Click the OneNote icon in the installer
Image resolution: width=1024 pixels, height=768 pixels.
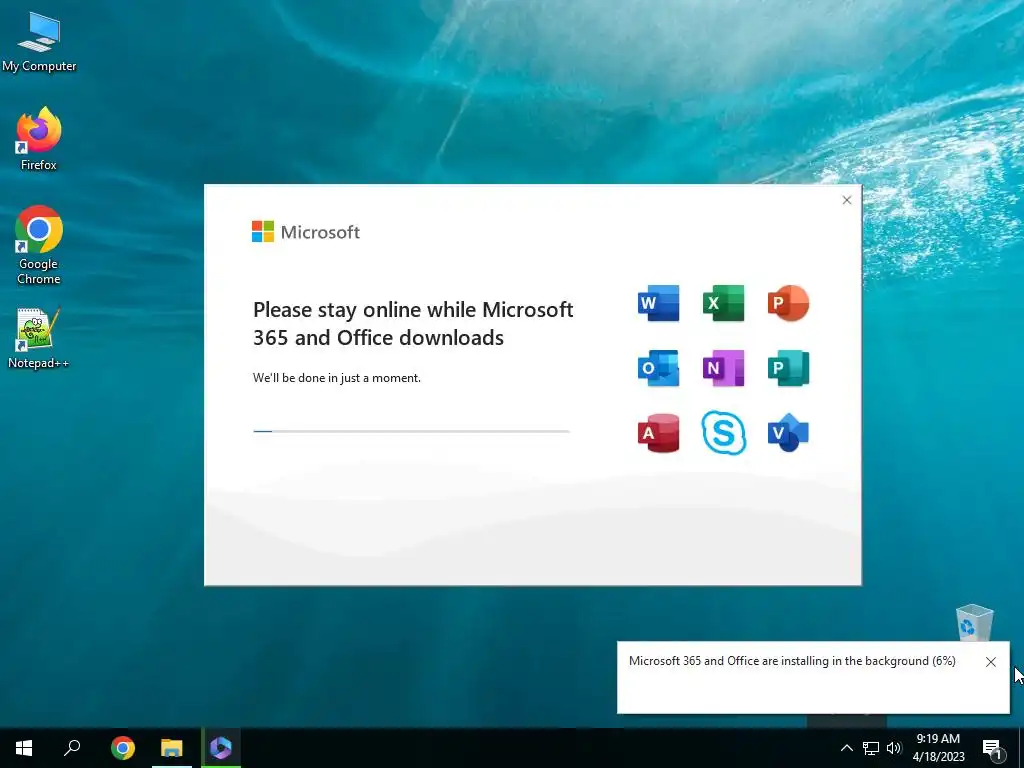click(x=724, y=368)
